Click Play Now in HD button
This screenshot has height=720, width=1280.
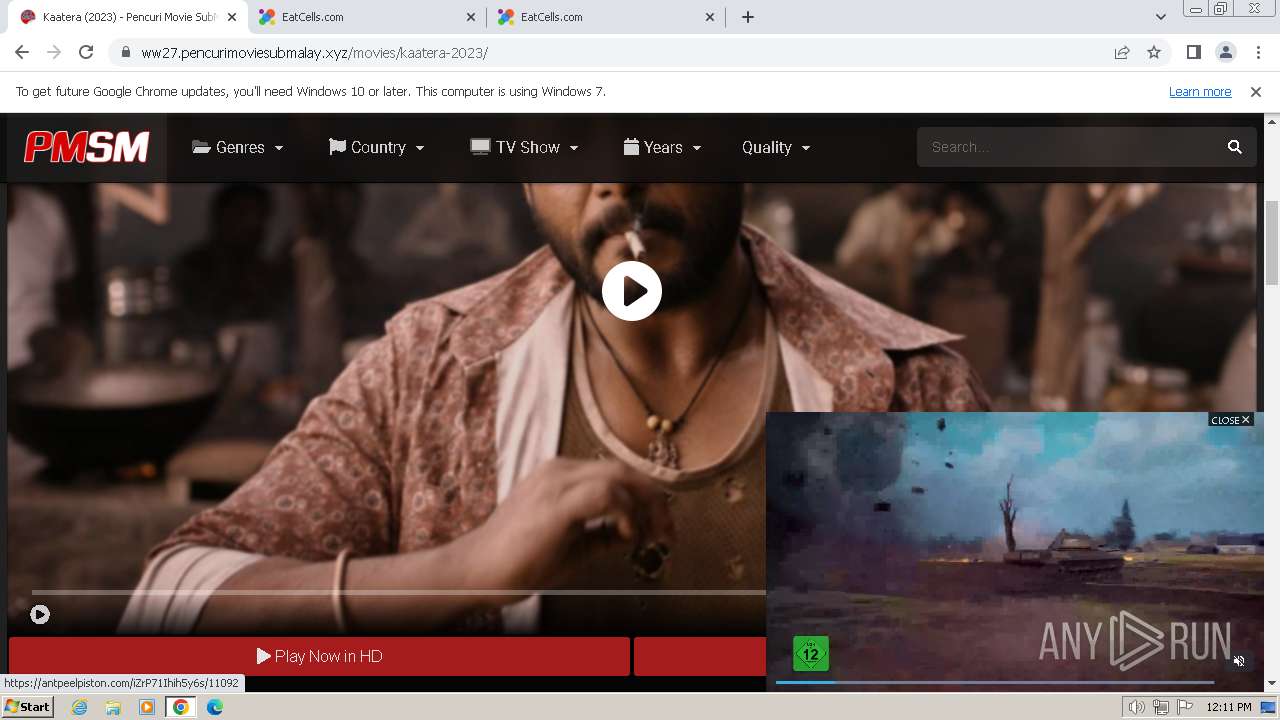(x=320, y=656)
